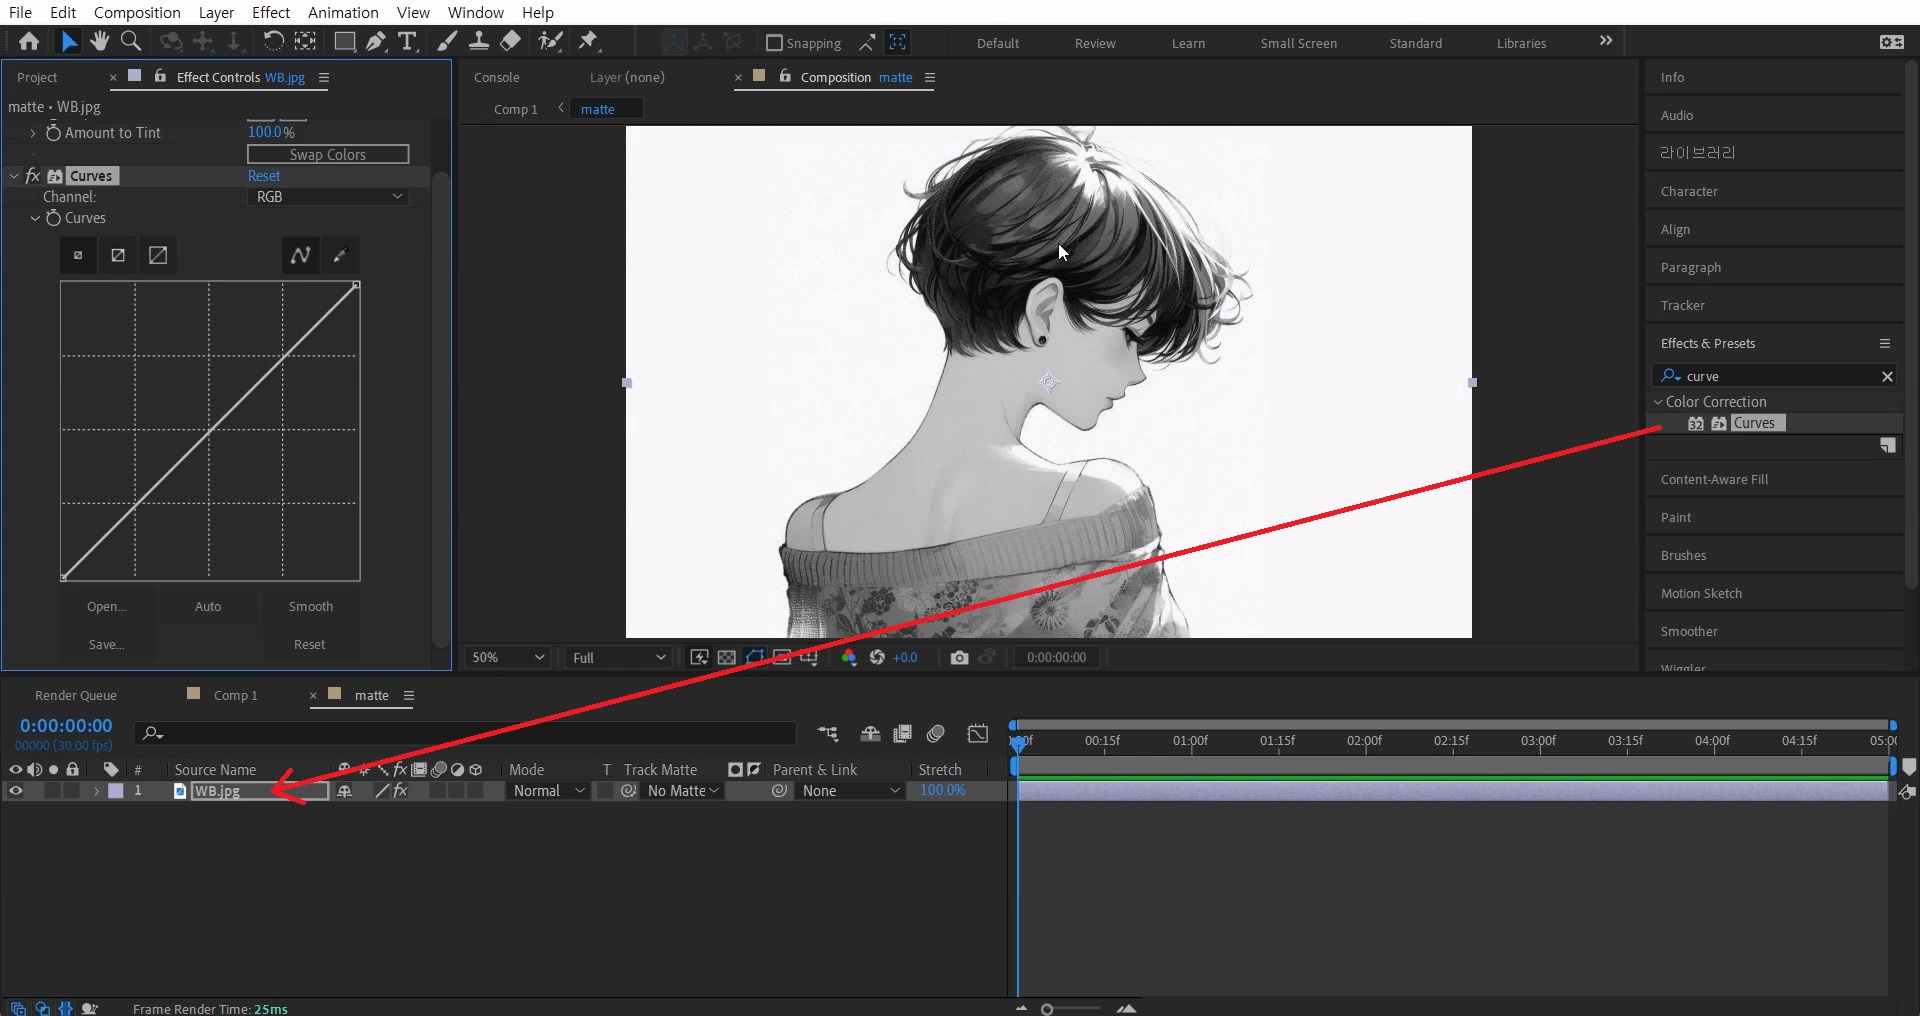Open the Animation menu
This screenshot has height=1016, width=1920.
click(x=343, y=12)
